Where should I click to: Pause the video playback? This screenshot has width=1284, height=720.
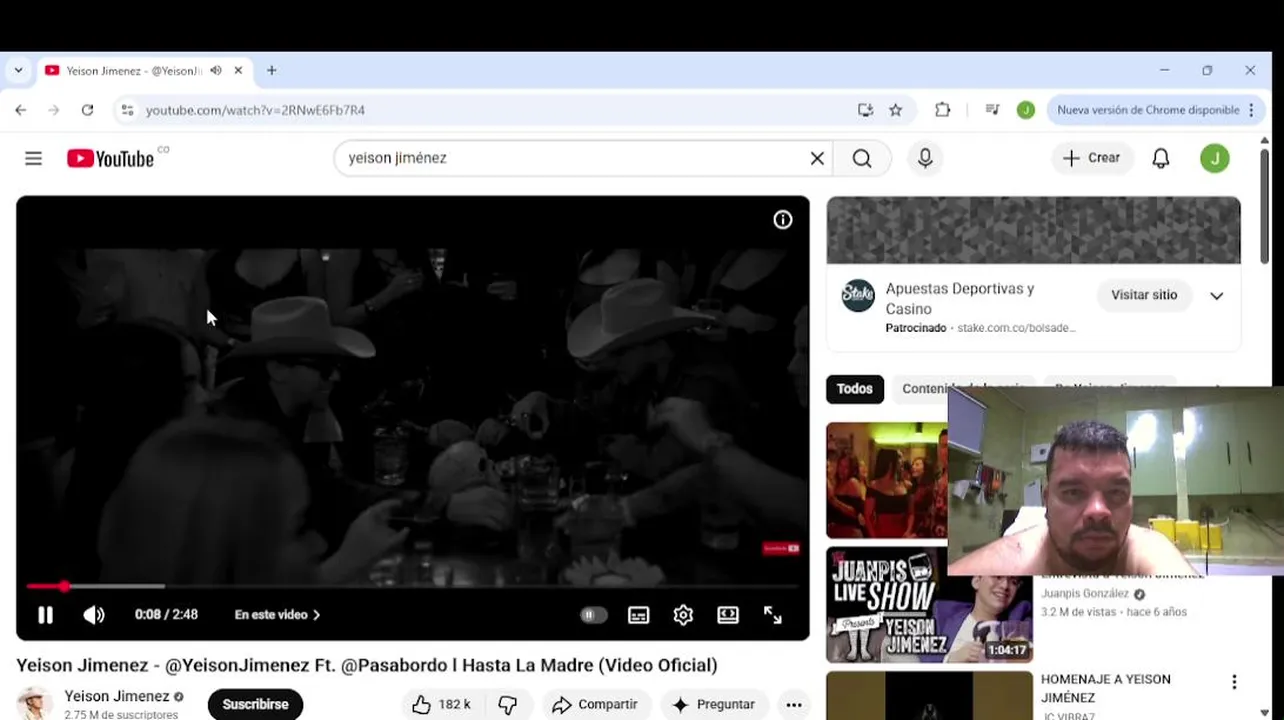(x=45, y=615)
